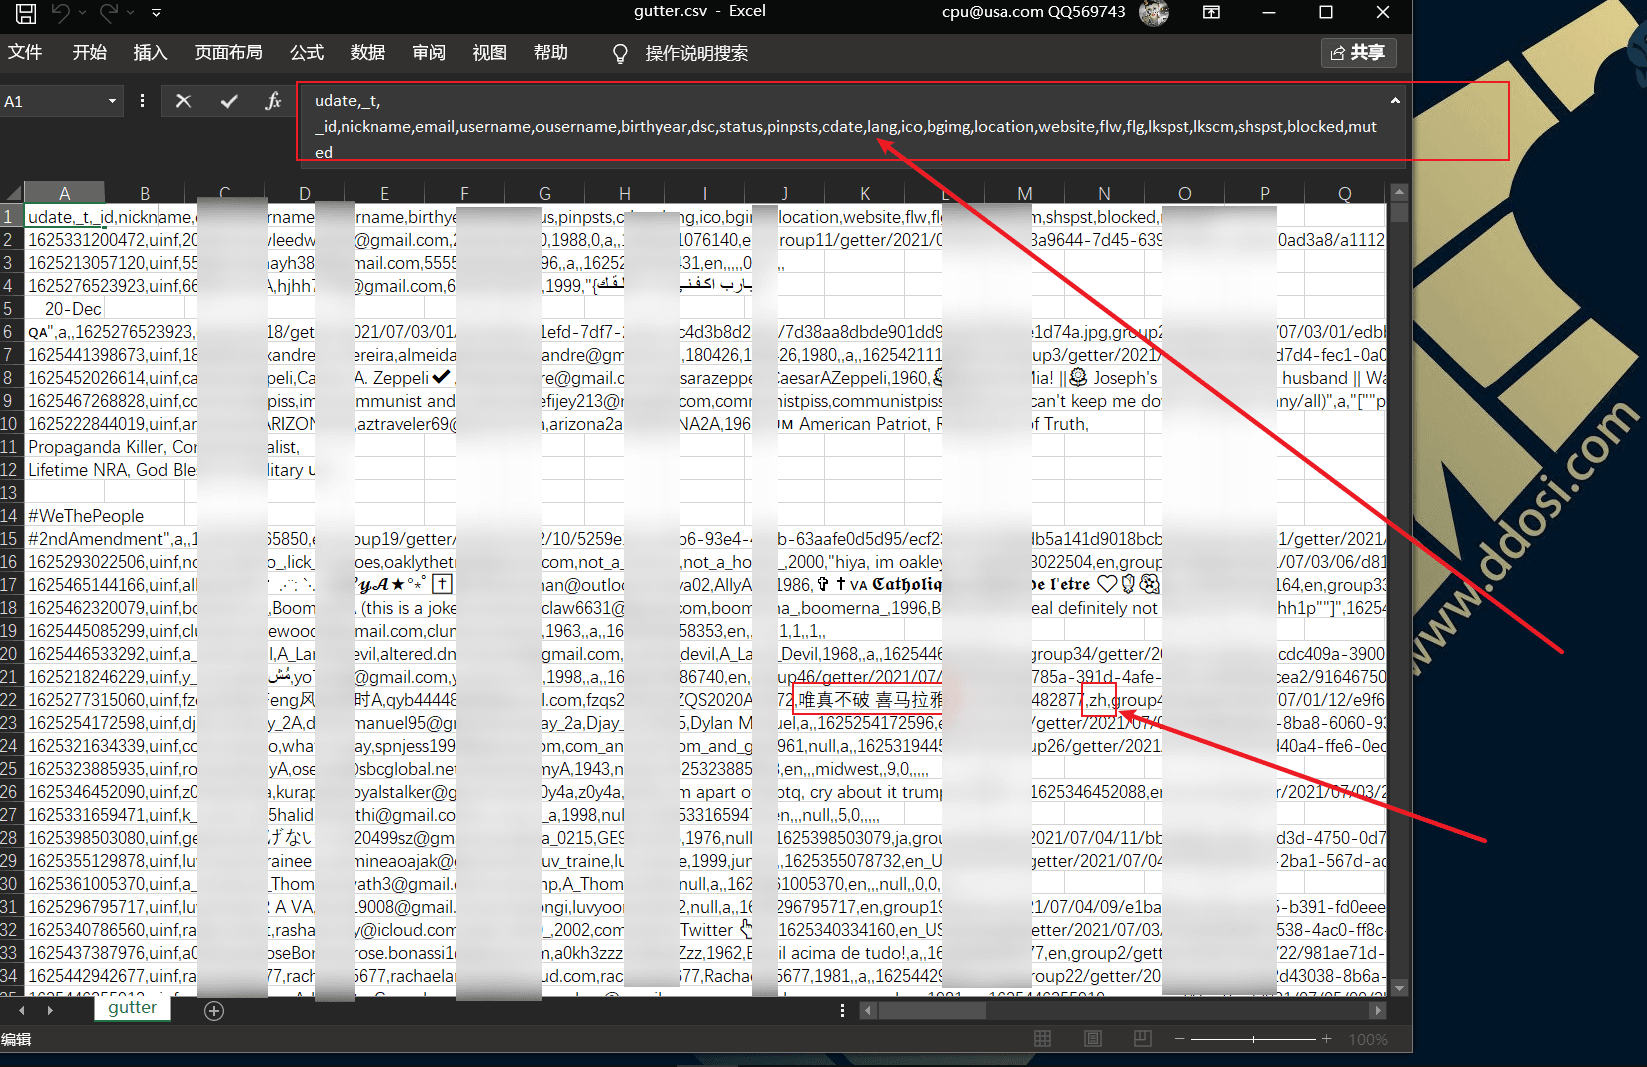Select column A header
Screen dimensions: 1647x1067
coord(64,193)
